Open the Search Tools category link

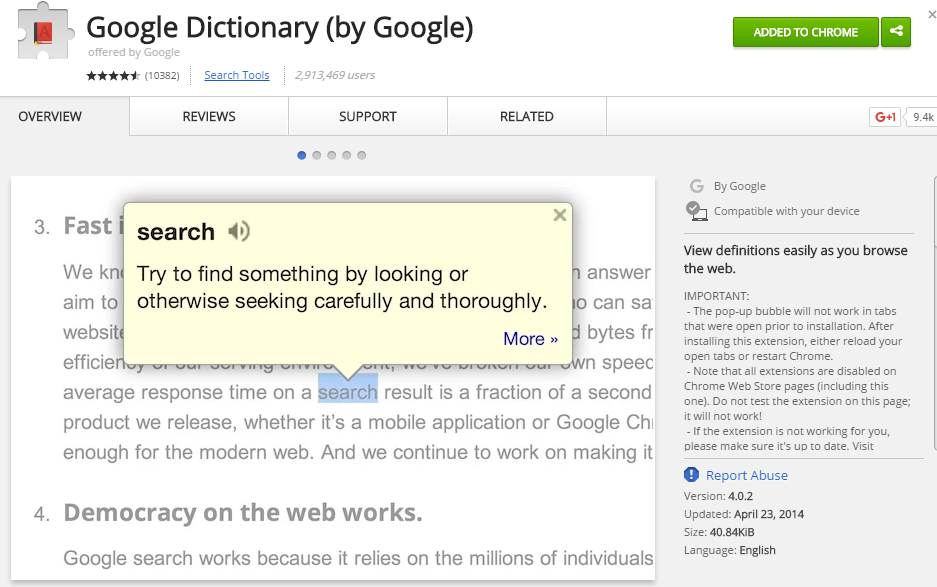coord(237,75)
